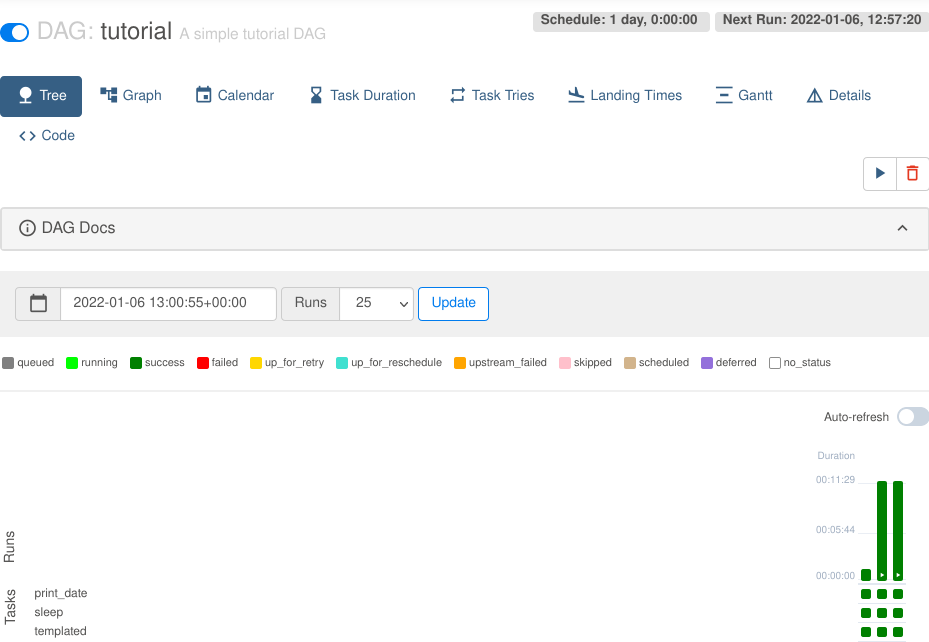Open last sleep task instance square

click(898, 613)
